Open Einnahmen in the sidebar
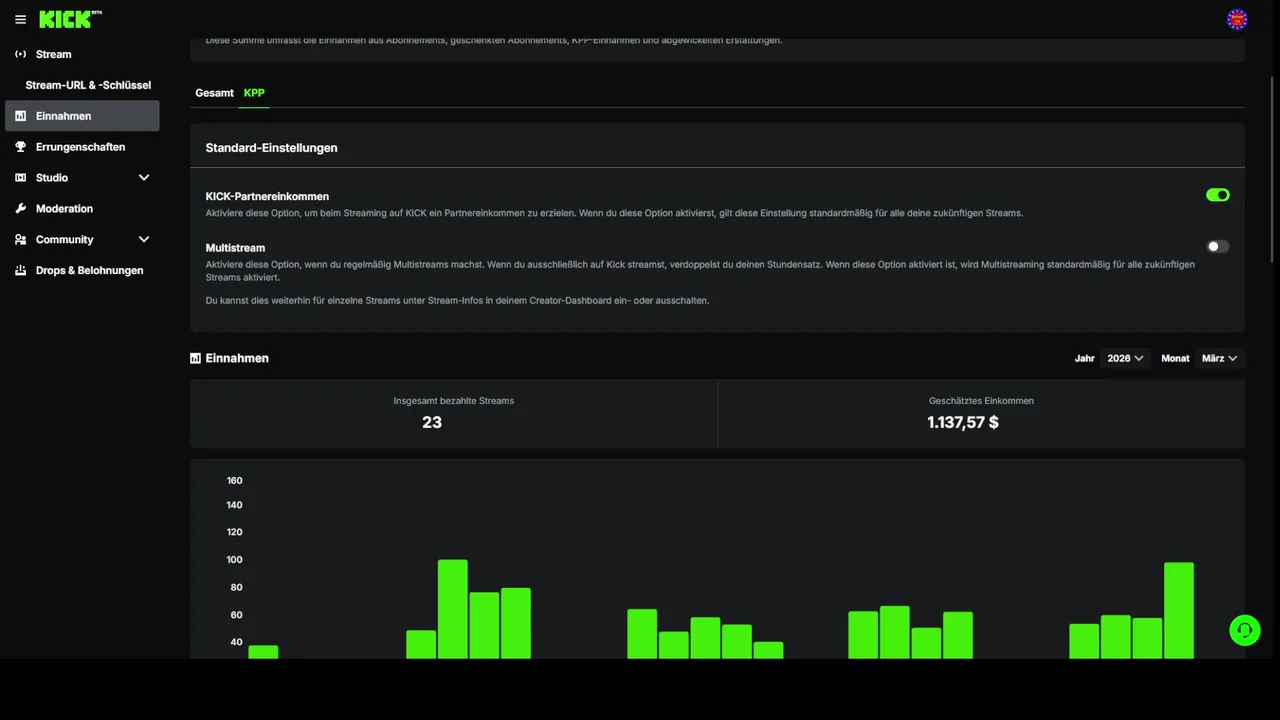Image resolution: width=1280 pixels, height=720 pixels. [x=82, y=116]
